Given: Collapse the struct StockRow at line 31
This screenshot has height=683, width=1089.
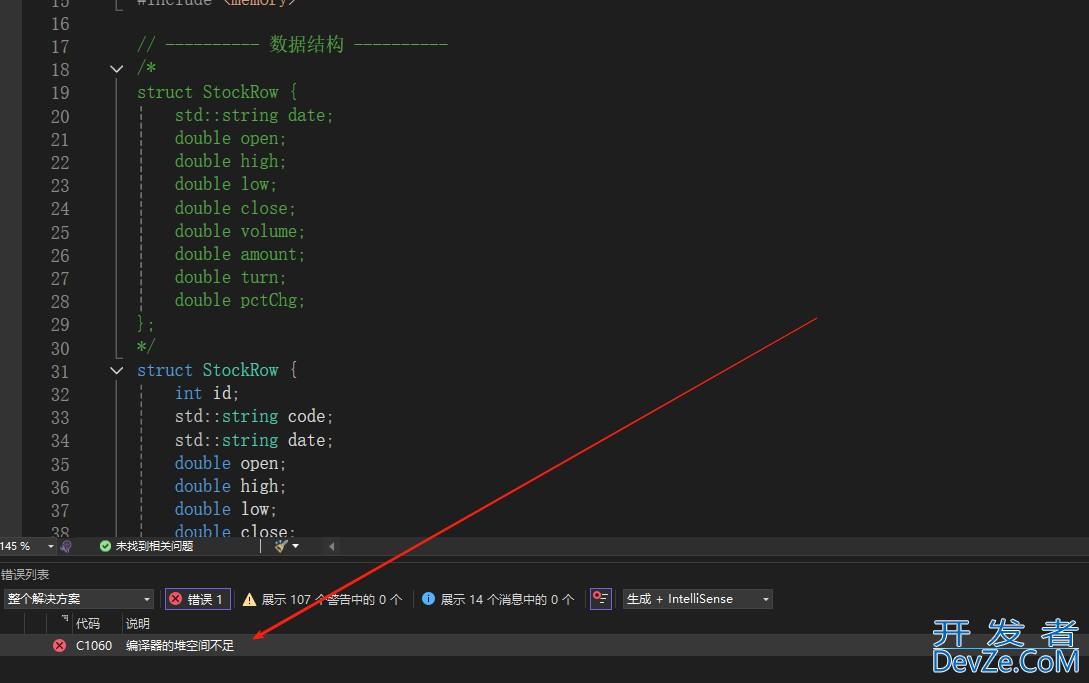Looking at the screenshot, I should [x=117, y=370].
